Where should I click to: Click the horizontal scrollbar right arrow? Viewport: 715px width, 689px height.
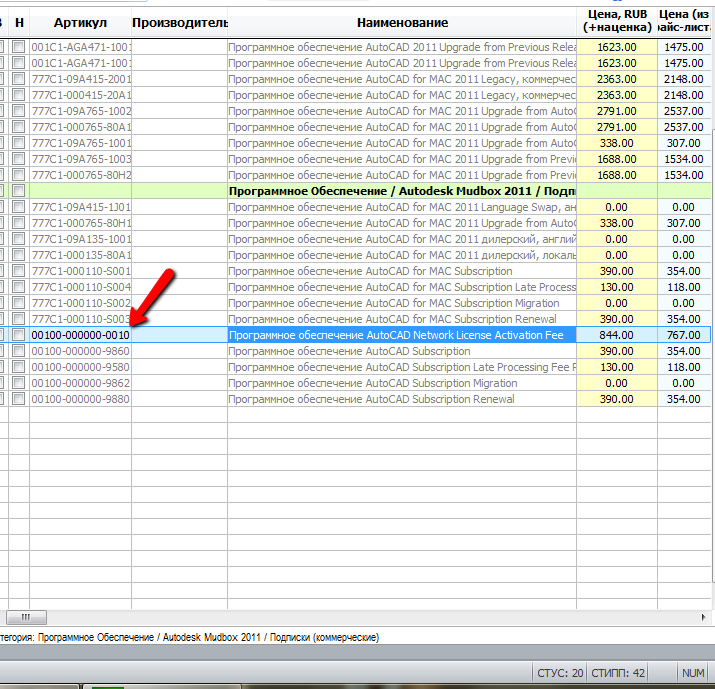703,617
